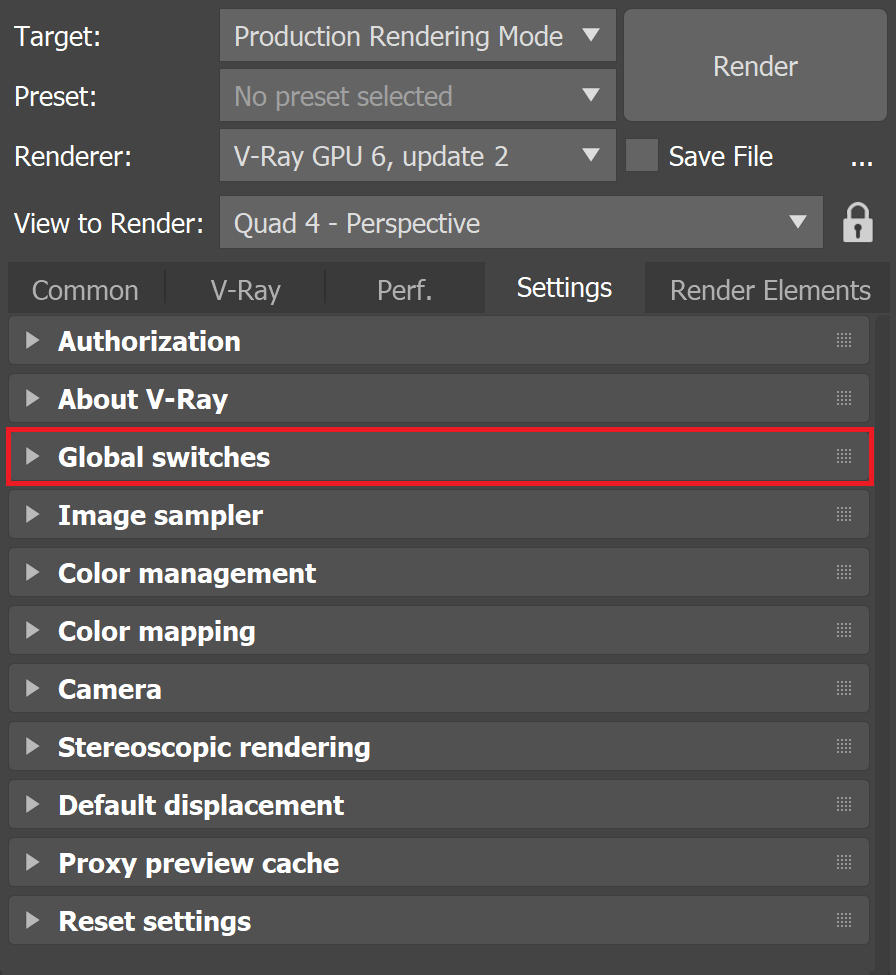Image resolution: width=896 pixels, height=975 pixels.
Task: Enable the Save File checkbox
Action: [641, 156]
